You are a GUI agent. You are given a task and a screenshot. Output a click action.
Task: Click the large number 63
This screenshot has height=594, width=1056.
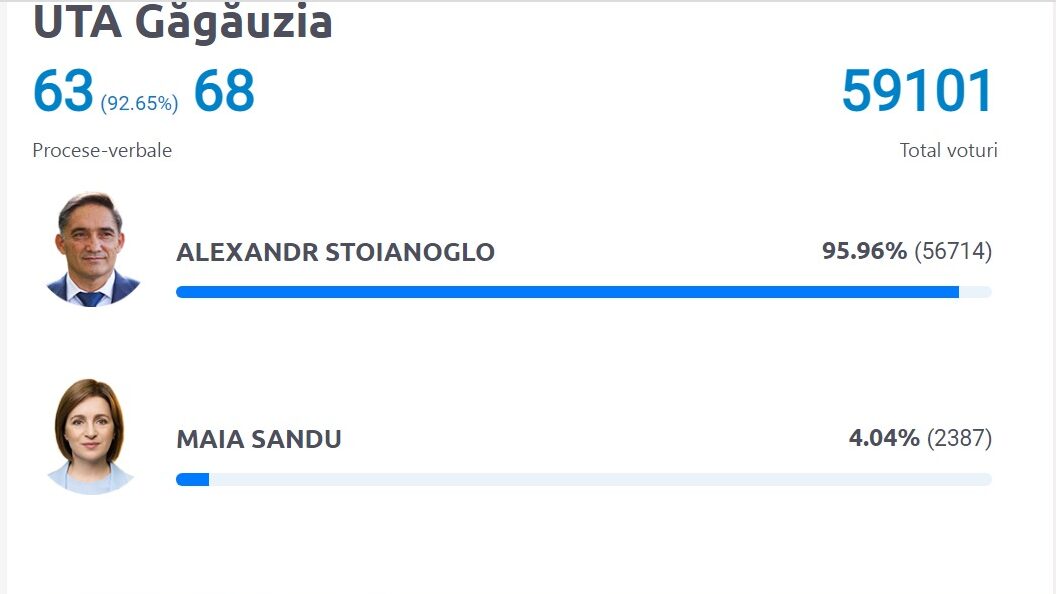pyautogui.click(x=63, y=92)
